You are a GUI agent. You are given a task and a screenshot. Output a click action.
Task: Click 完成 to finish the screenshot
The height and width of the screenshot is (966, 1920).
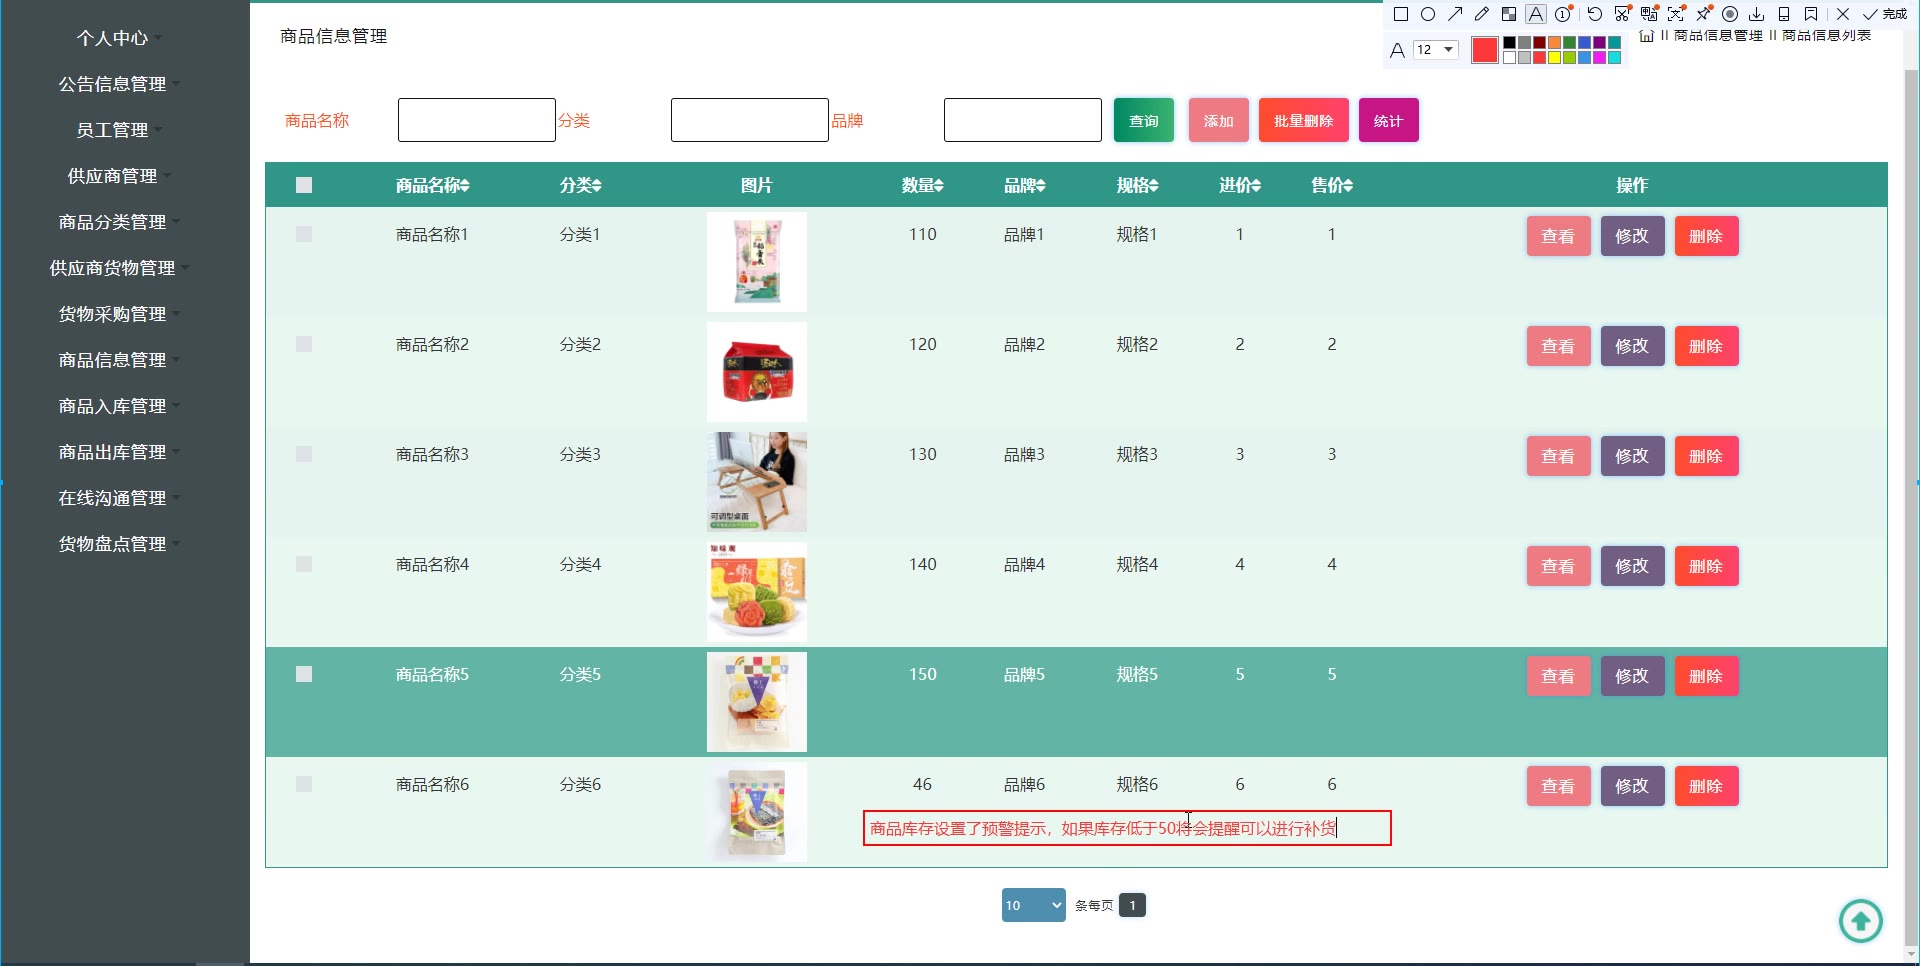tap(1885, 14)
